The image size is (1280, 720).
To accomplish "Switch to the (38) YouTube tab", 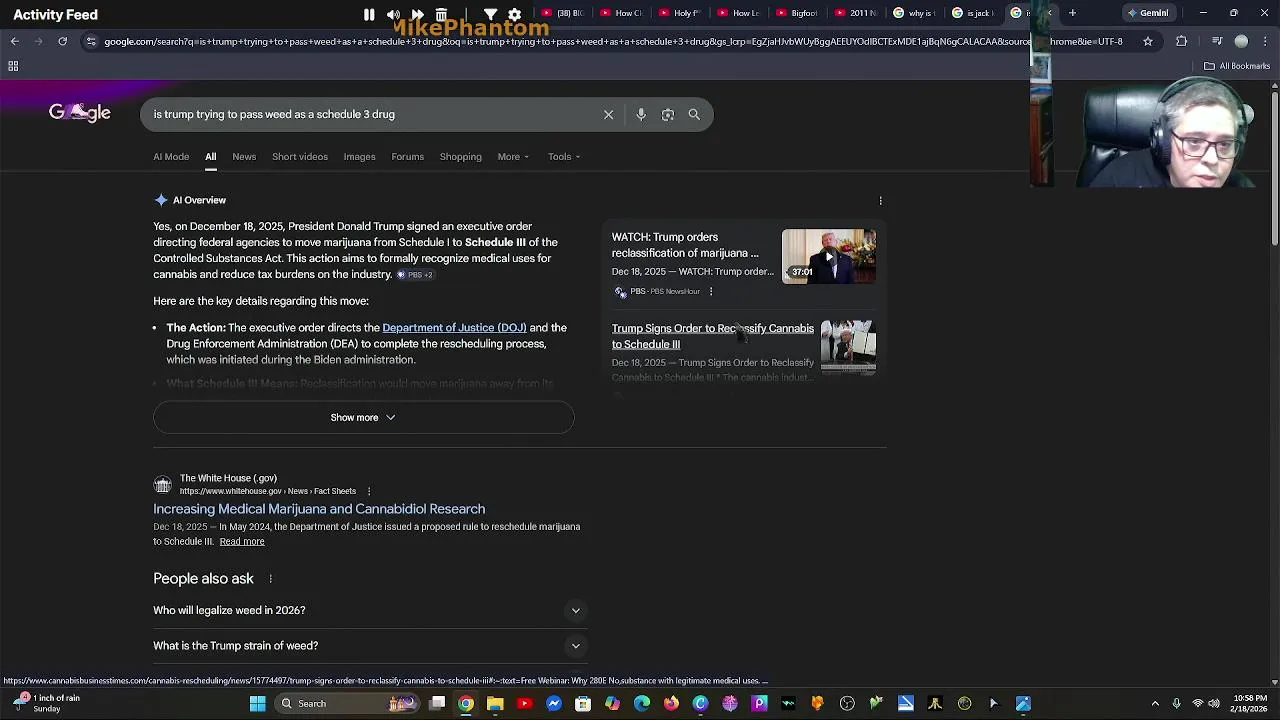I will point(564,13).
